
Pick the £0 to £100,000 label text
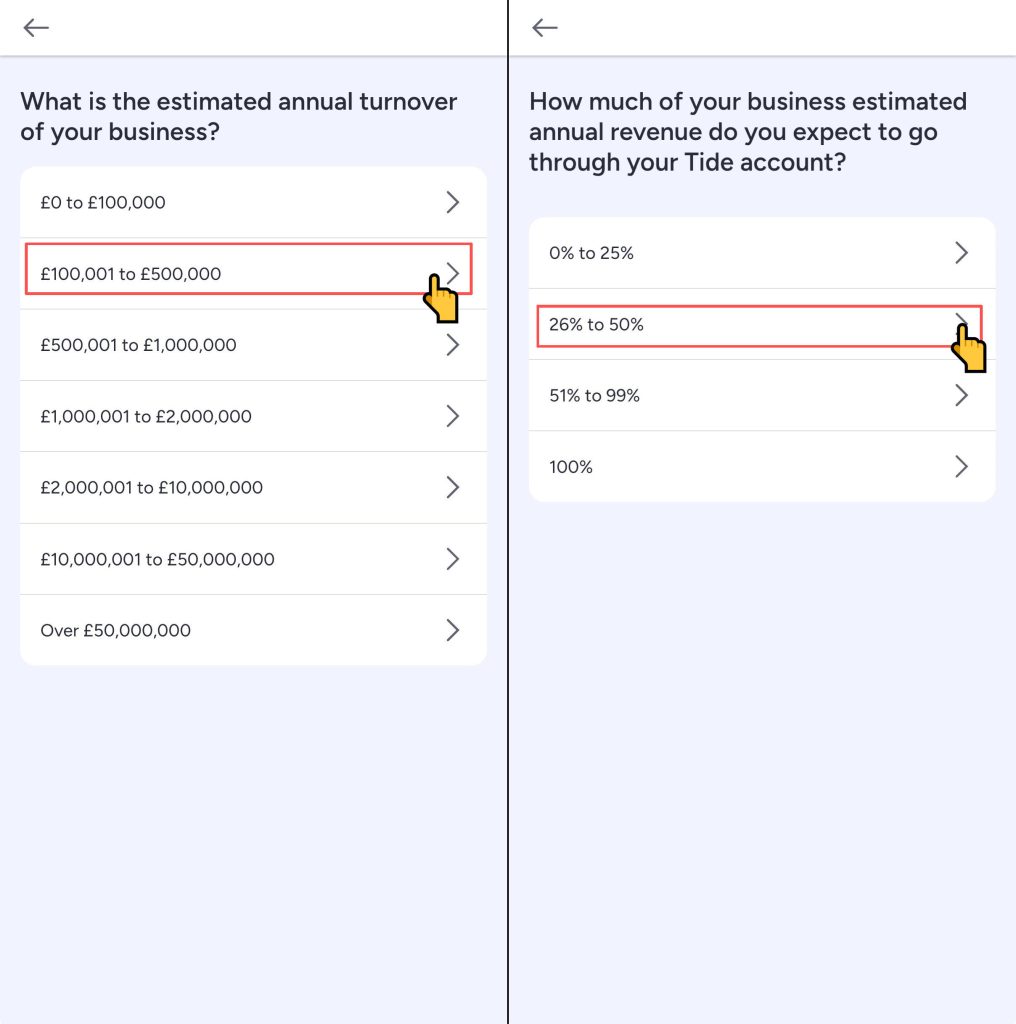pyautogui.click(x=103, y=203)
